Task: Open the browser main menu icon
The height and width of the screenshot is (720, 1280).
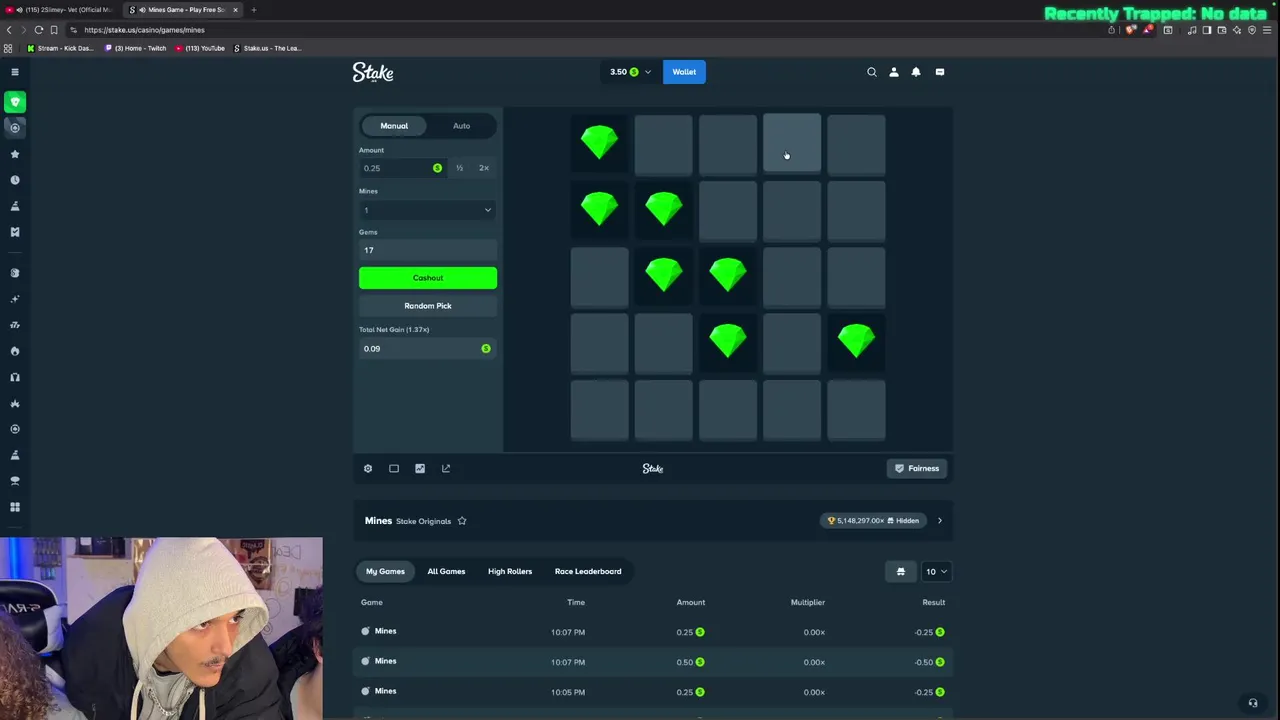Action: pyautogui.click(x=1267, y=30)
